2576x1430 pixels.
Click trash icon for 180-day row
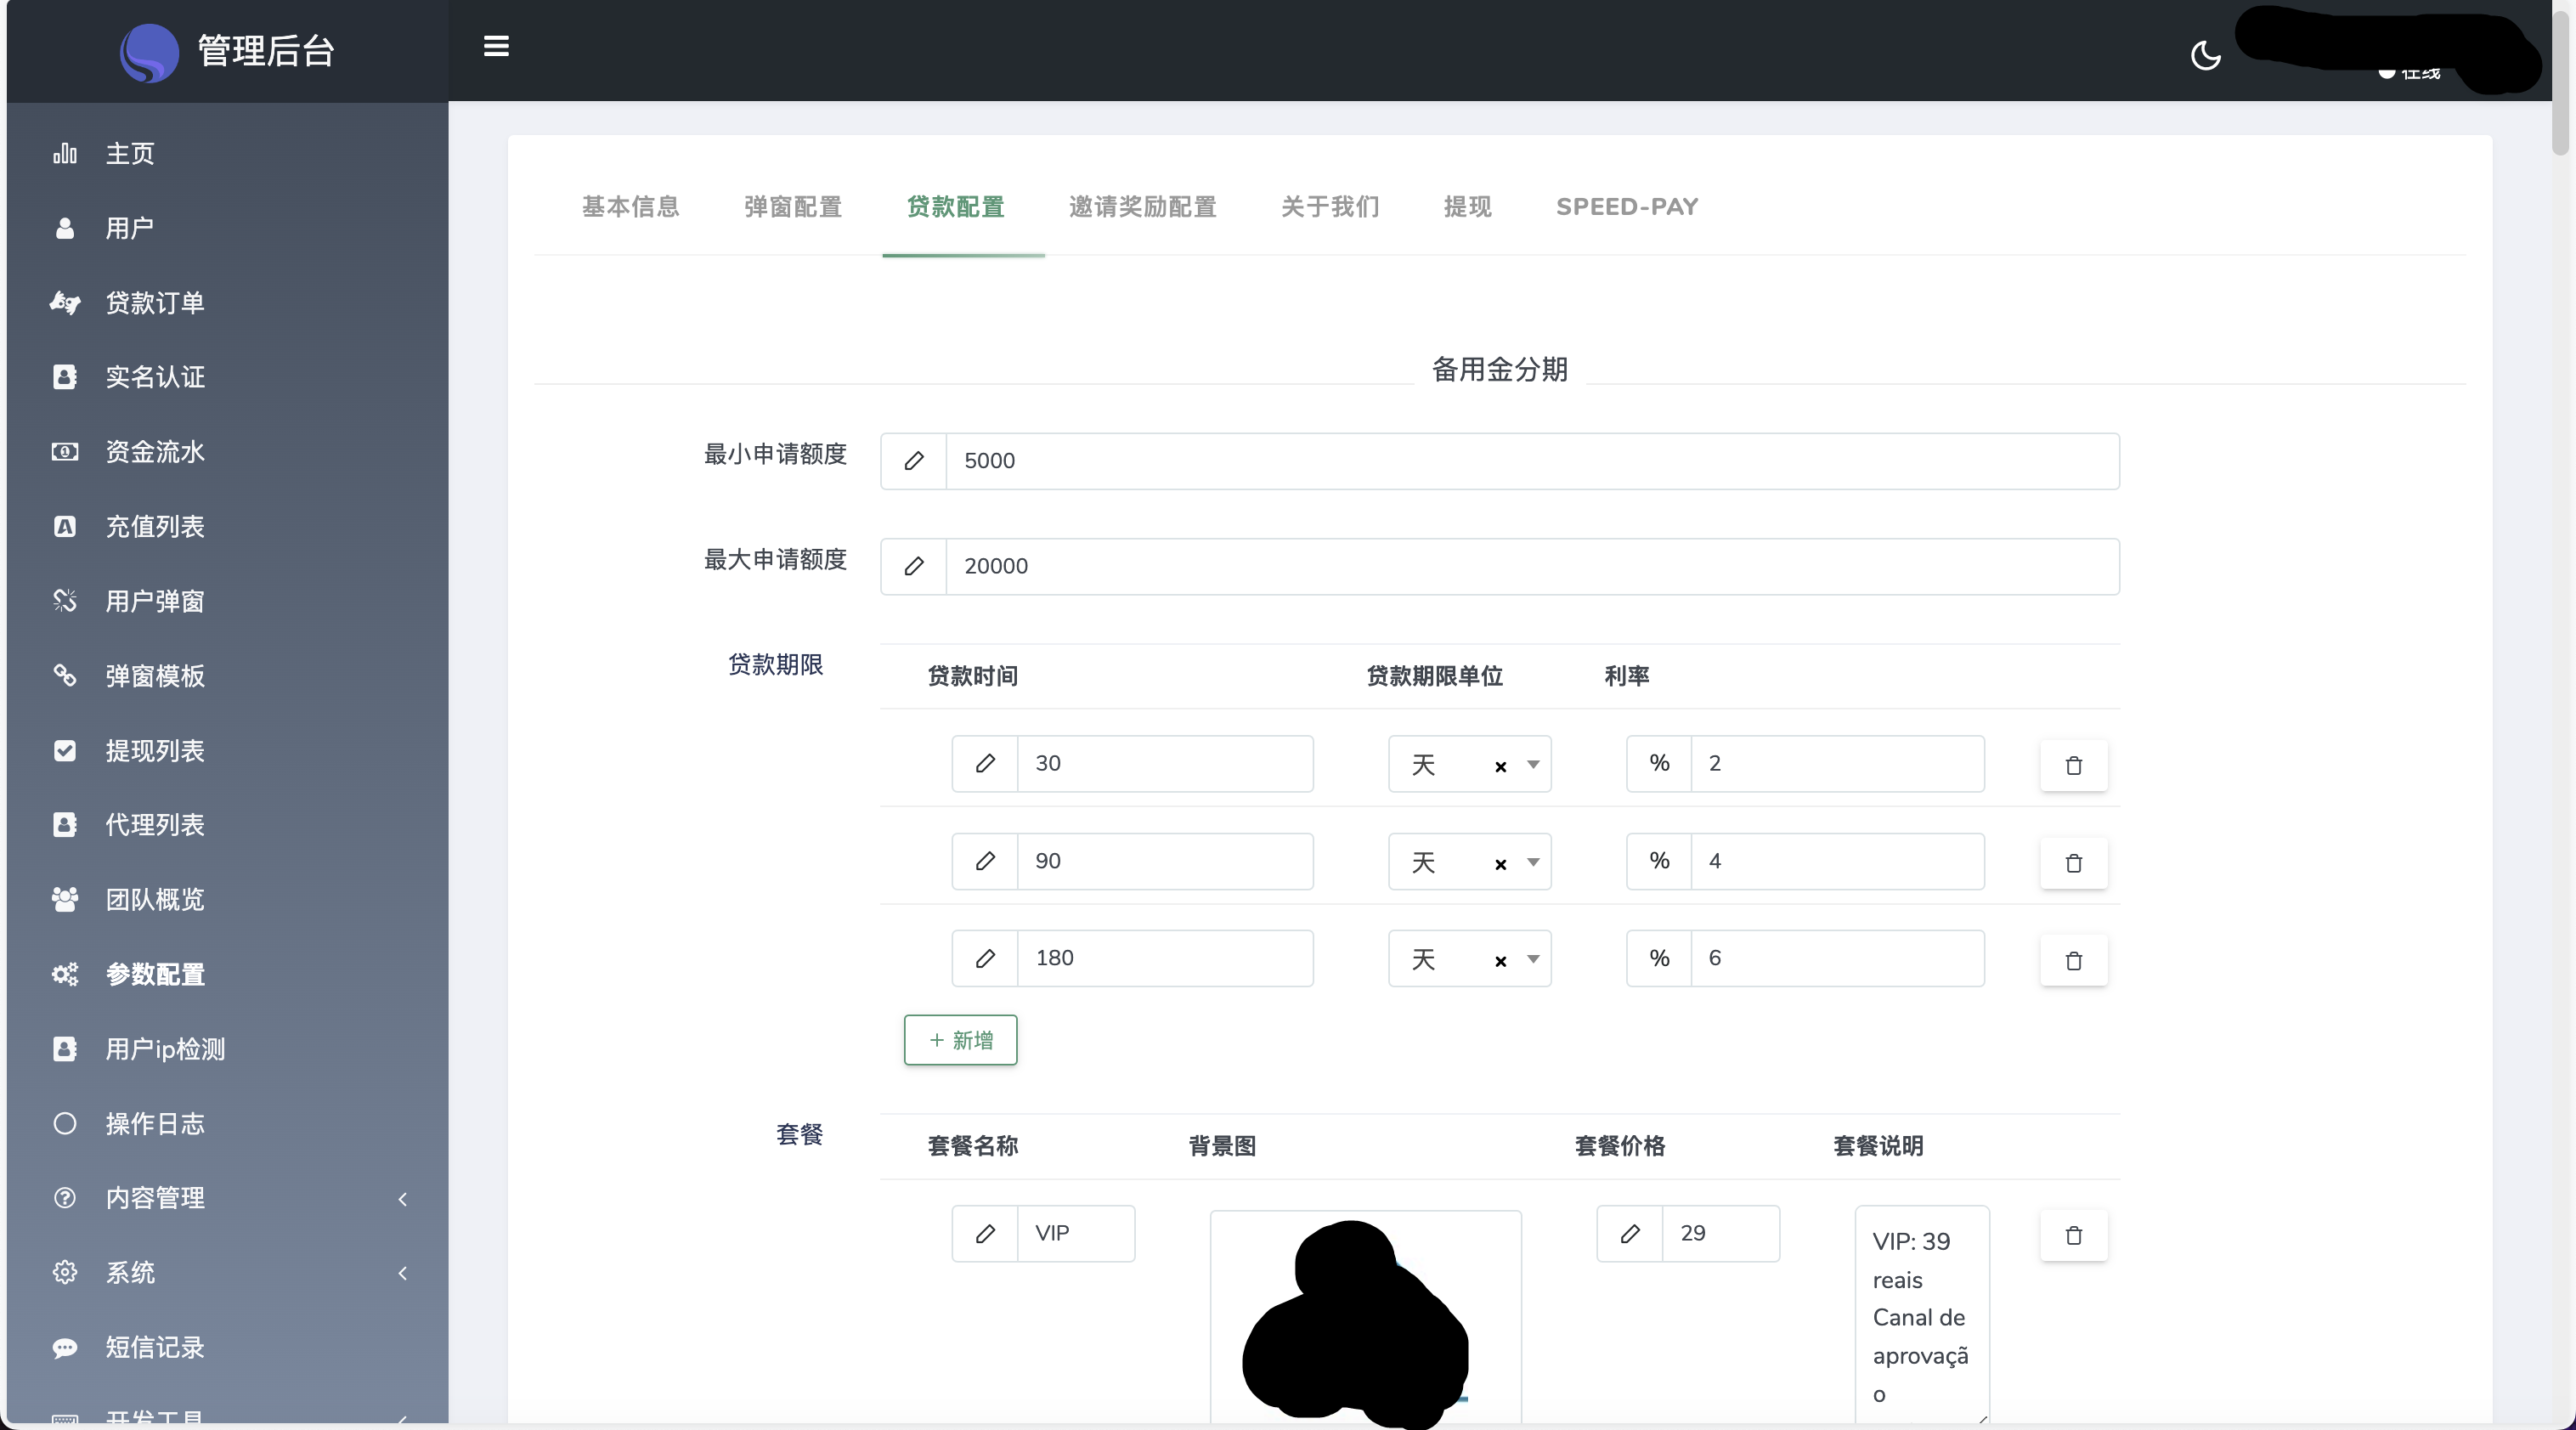coord(2073,960)
